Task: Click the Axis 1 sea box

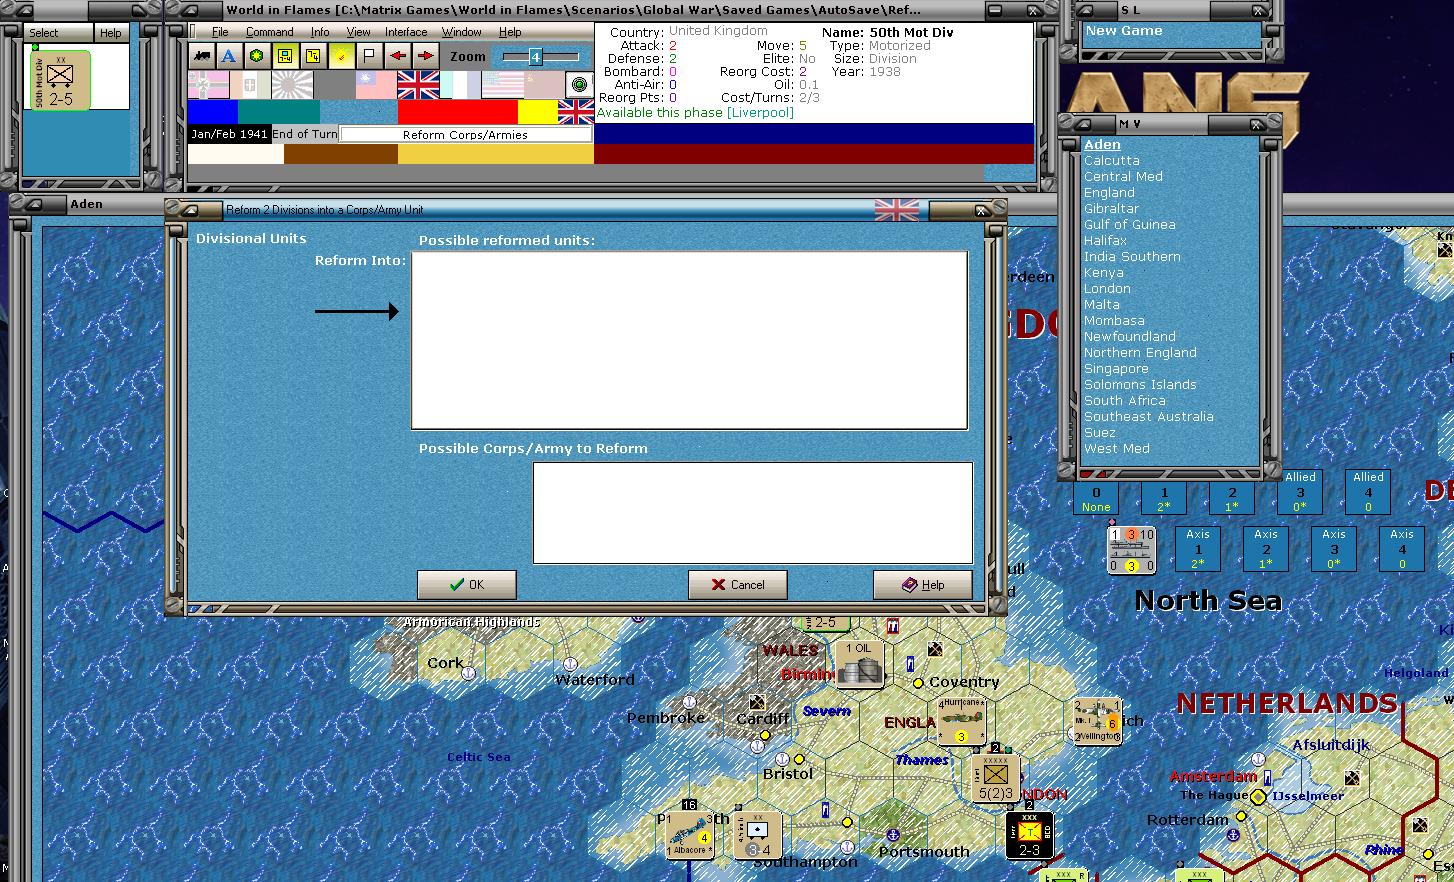Action: coord(1198,549)
